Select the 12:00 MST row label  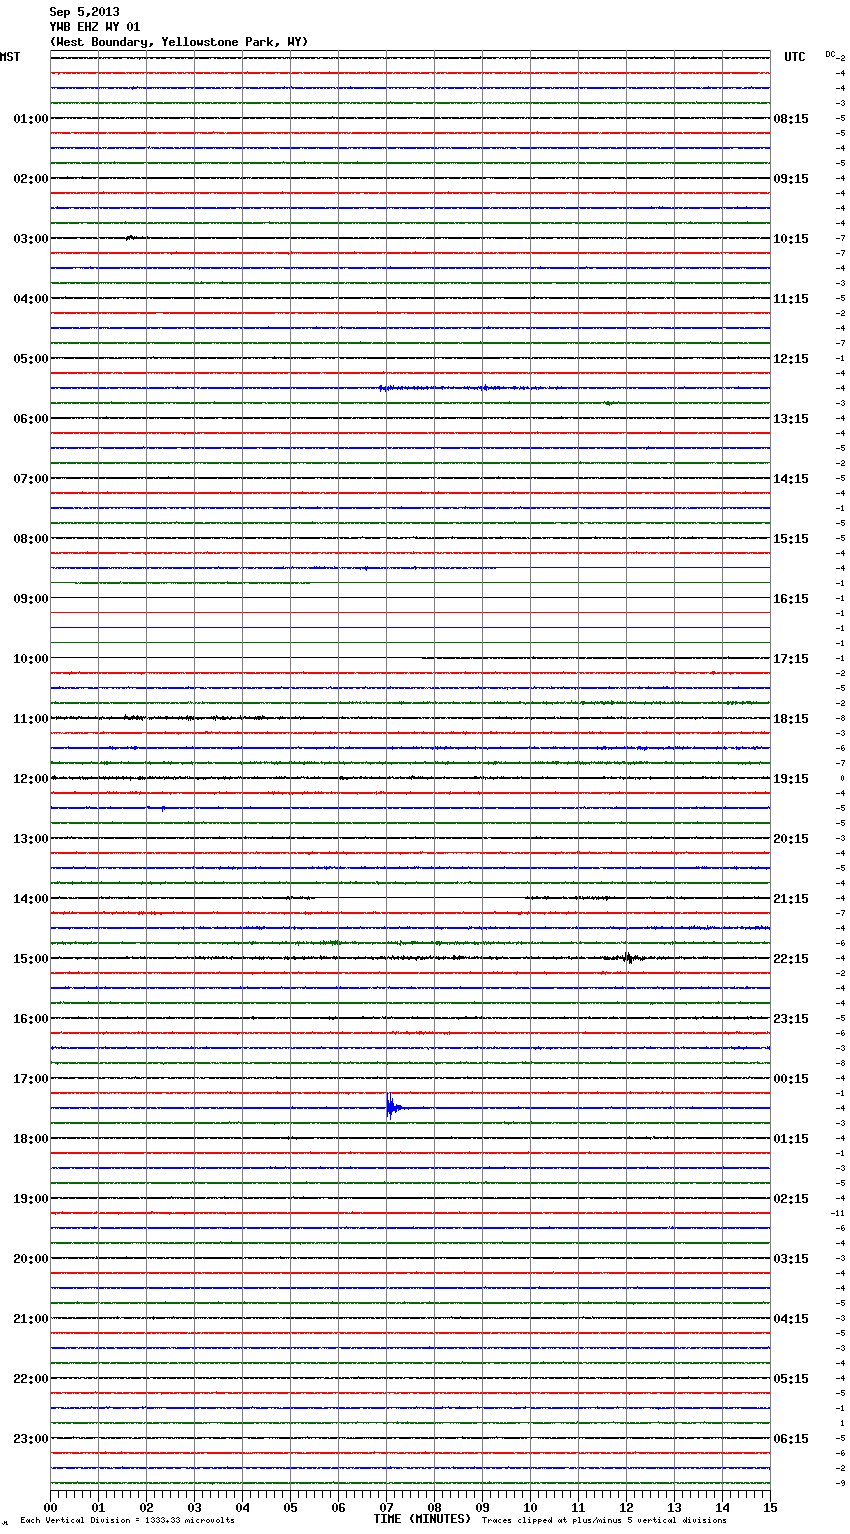31,779
